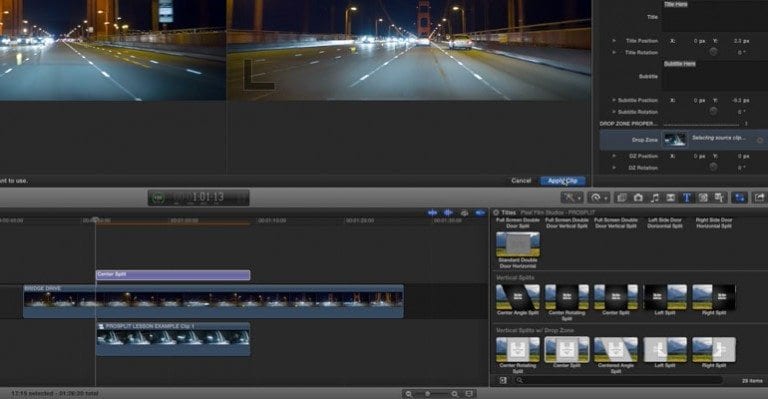Screen dimensions: 768x399
Task: Click DZ Position X value
Action: coord(699,156)
